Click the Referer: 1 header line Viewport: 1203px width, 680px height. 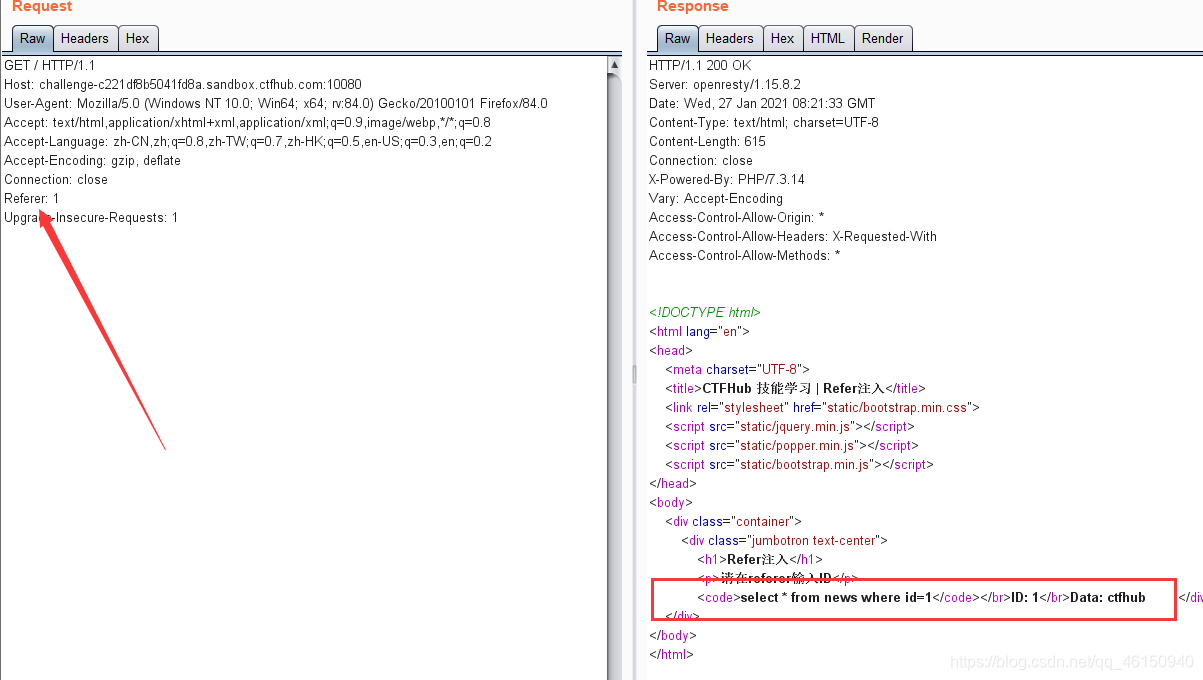(32, 199)
